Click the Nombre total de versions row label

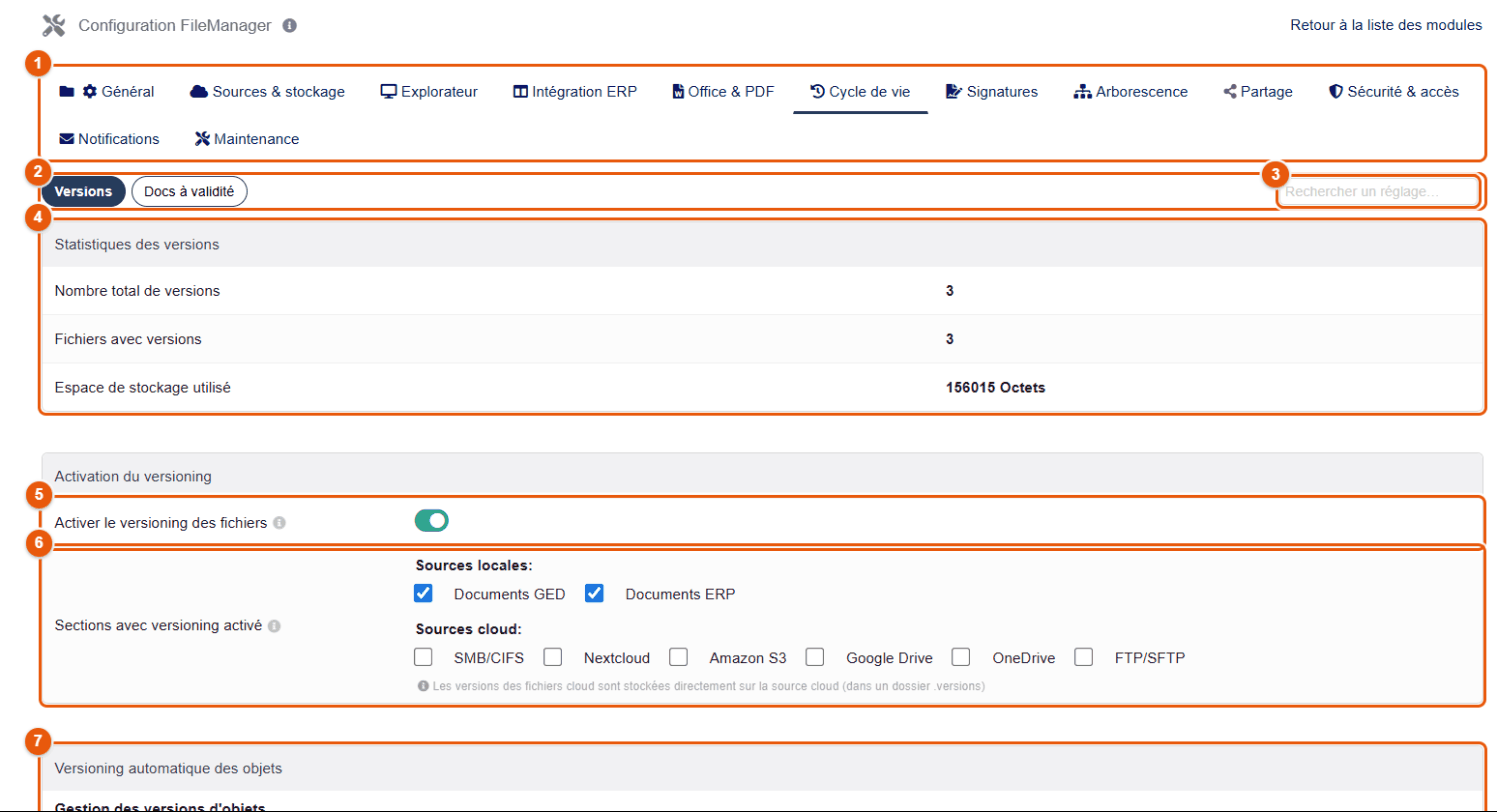[x=137, y=291]
